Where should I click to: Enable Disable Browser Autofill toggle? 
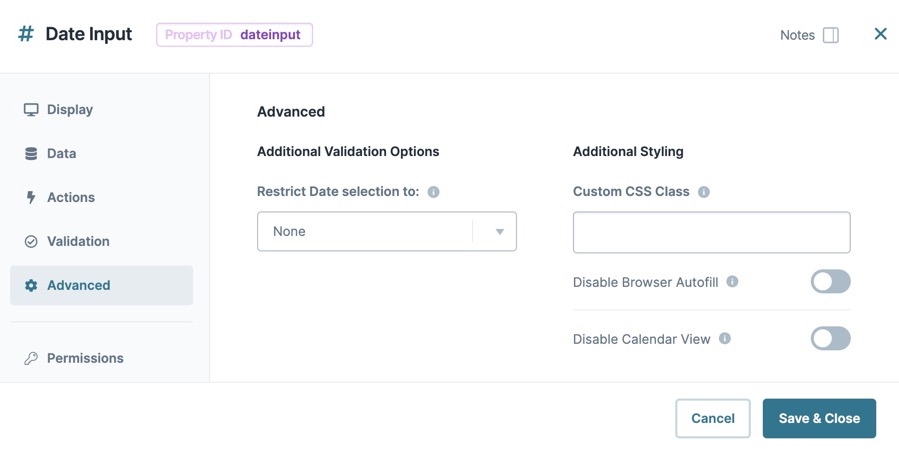(830, 282)
